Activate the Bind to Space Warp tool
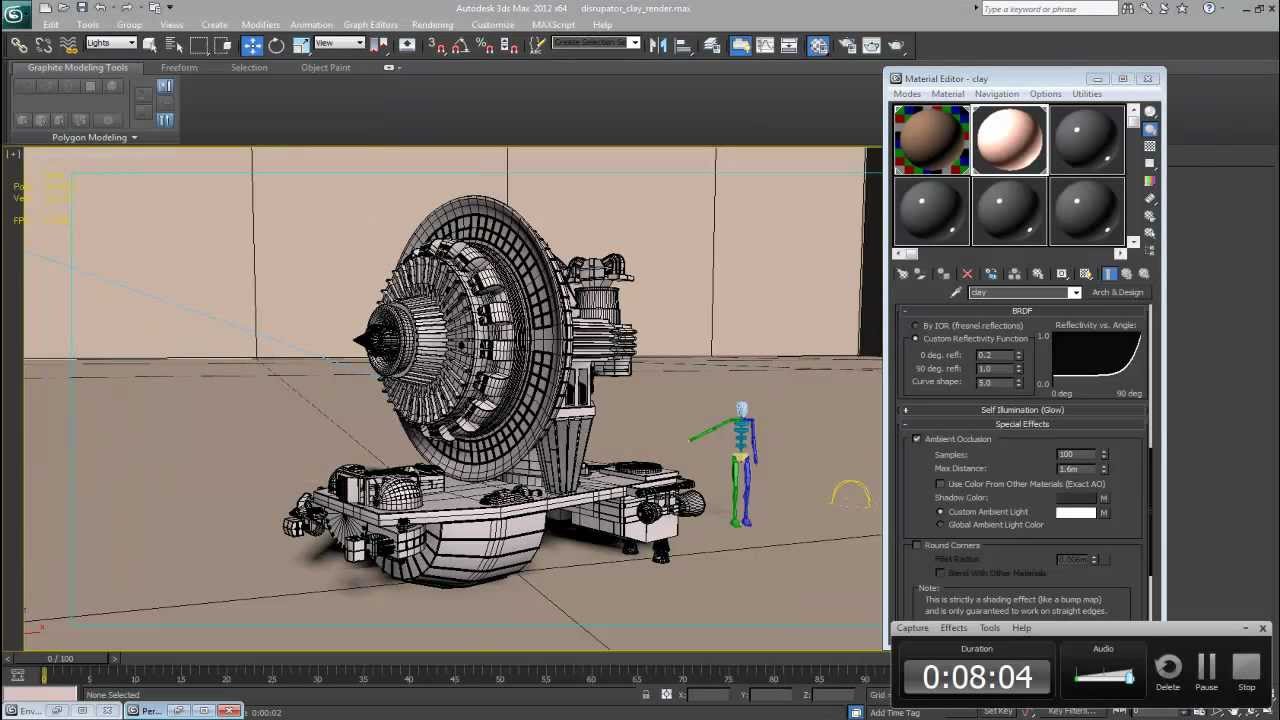This screenshot has height=720, width=1280. 68,45
